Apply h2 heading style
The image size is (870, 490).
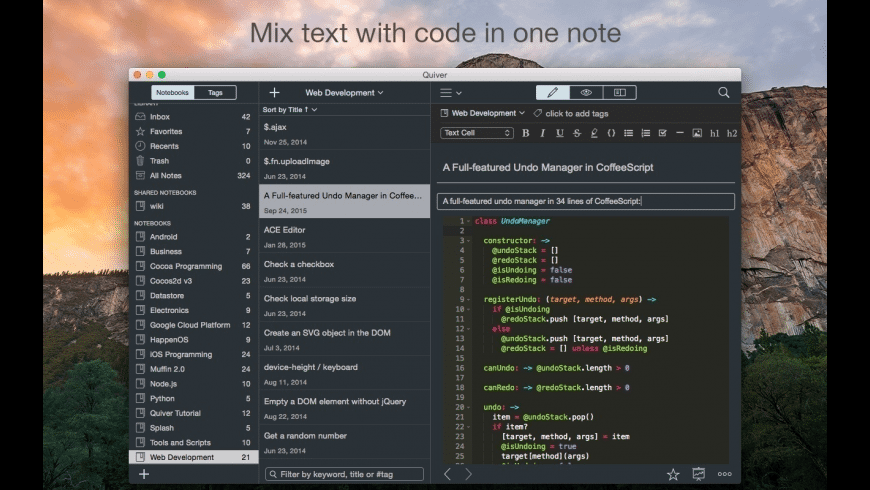[x=732, y=133]
